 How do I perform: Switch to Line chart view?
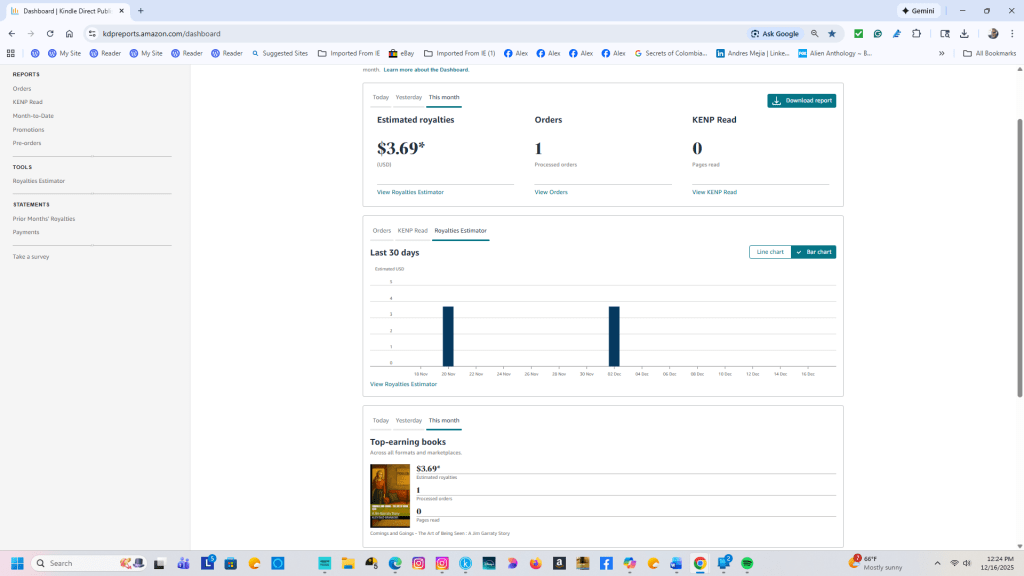click(x=770, y=252)
